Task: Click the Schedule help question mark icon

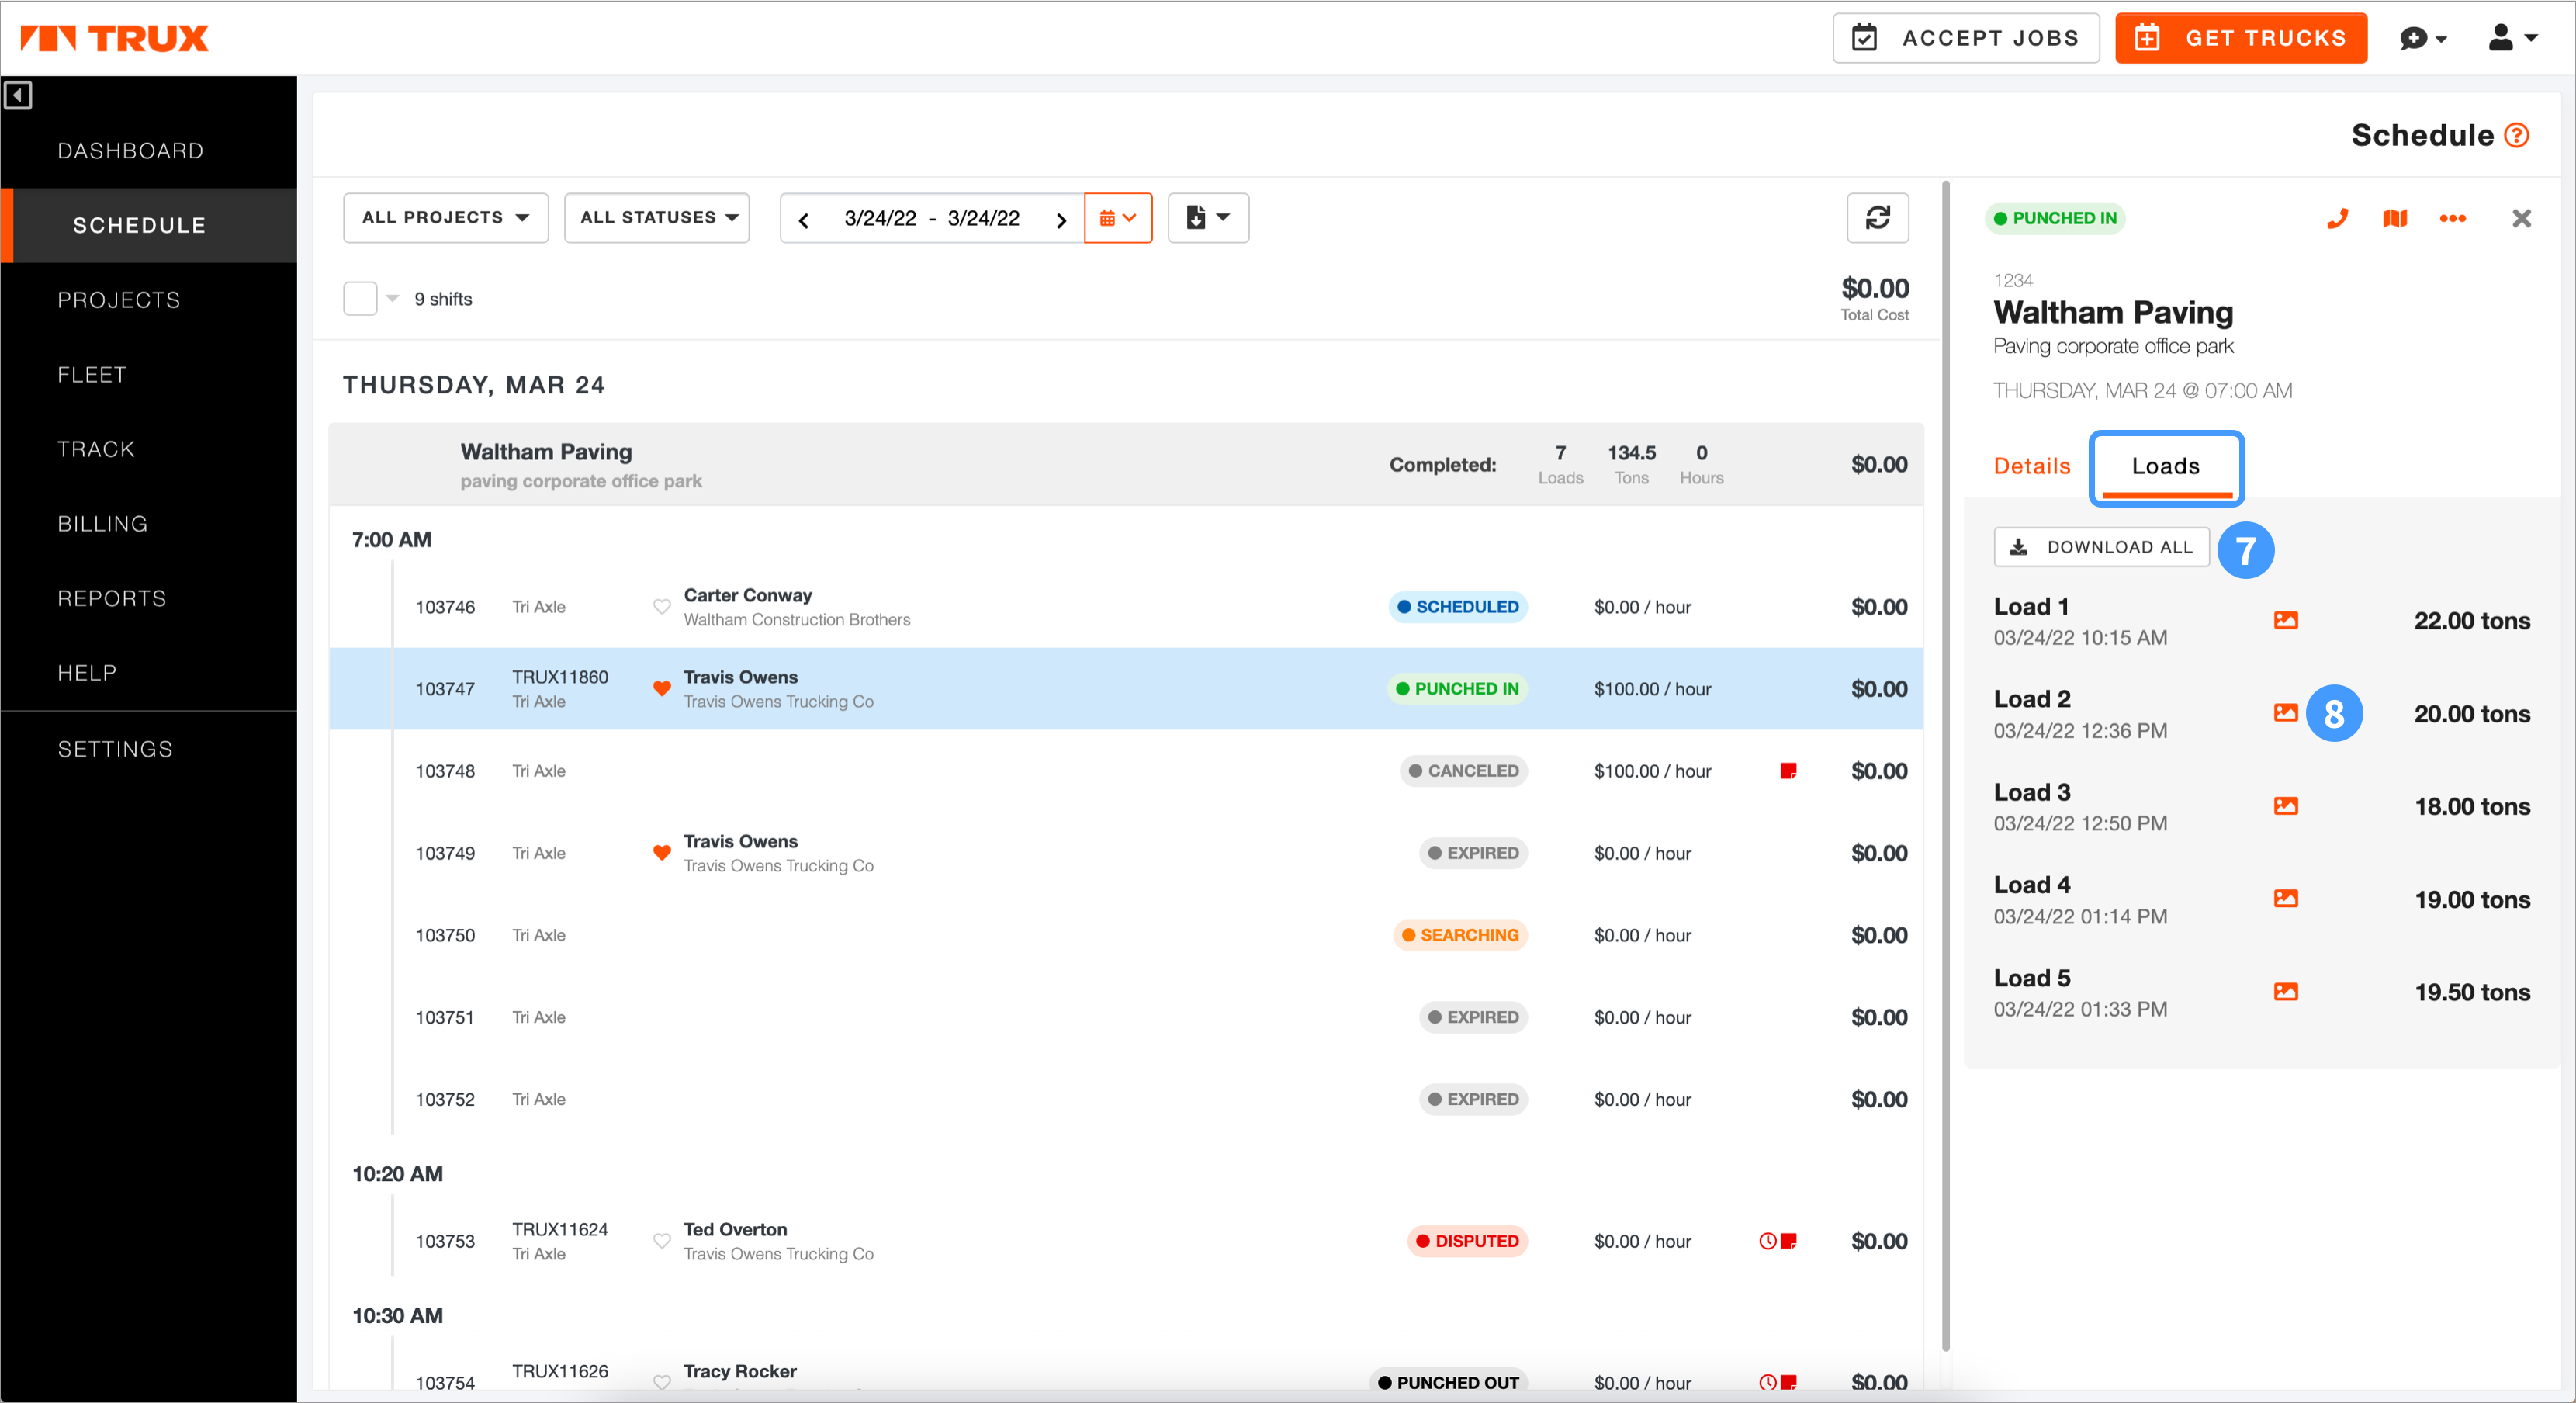Action: (2517, 135)
